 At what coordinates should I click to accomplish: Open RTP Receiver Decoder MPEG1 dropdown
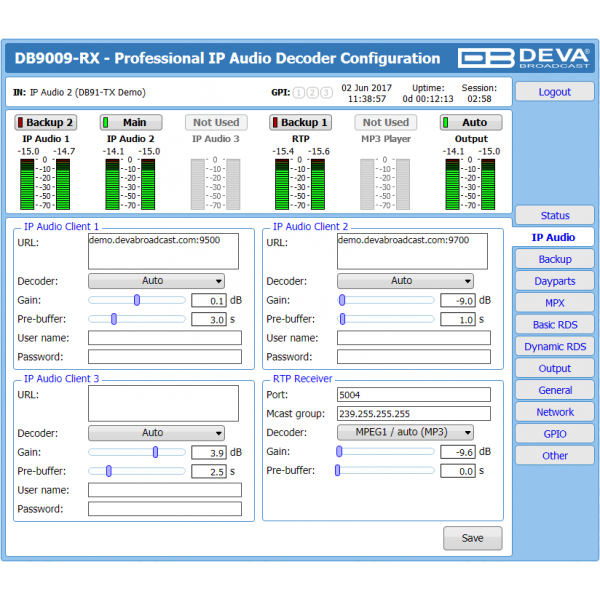tap(405, 432)
